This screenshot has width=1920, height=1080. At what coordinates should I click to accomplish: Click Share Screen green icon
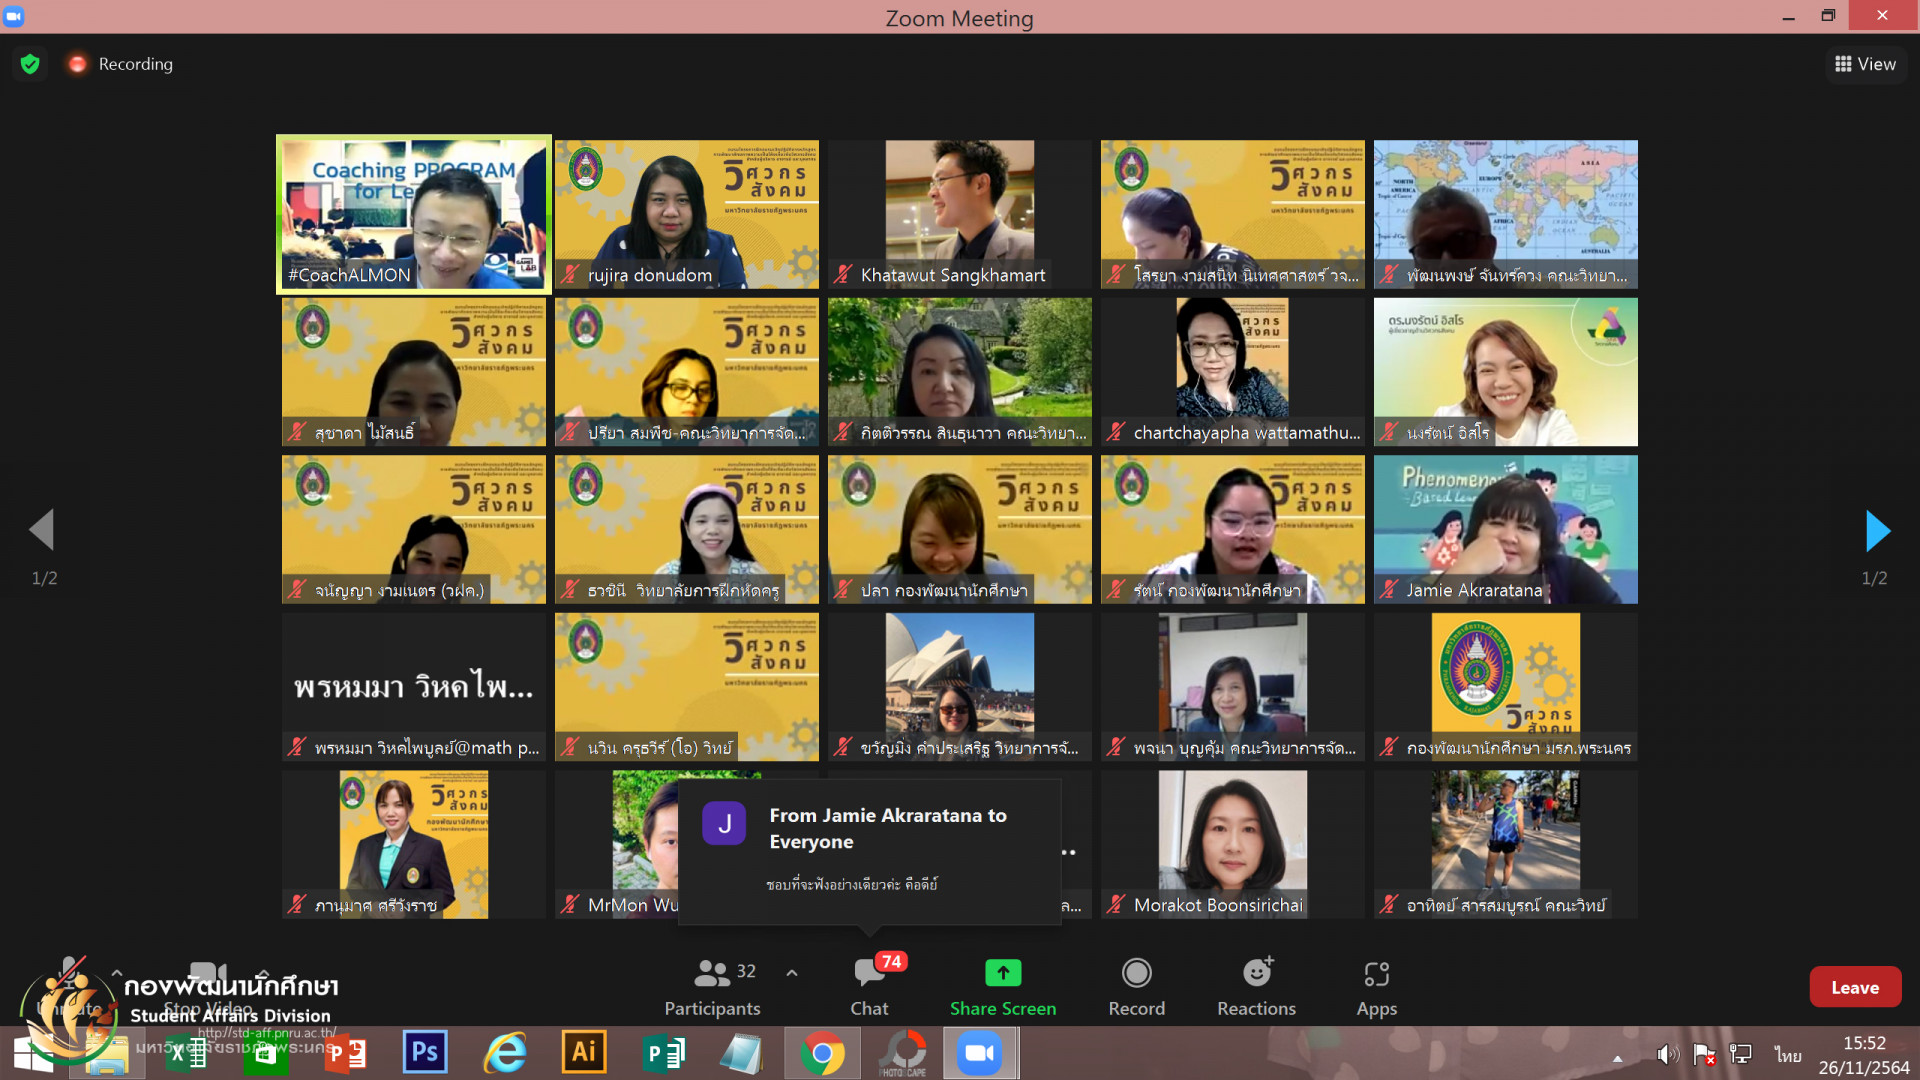click(x=1002, y=973)
